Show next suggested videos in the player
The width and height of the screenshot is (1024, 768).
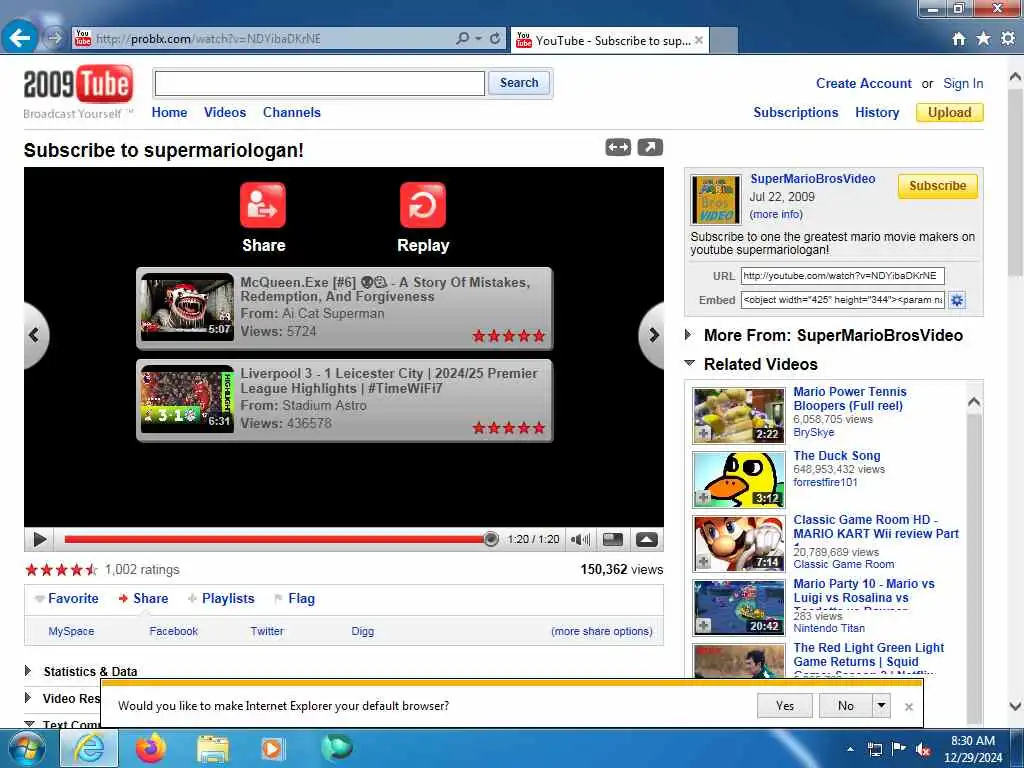[x=652, y=335]
